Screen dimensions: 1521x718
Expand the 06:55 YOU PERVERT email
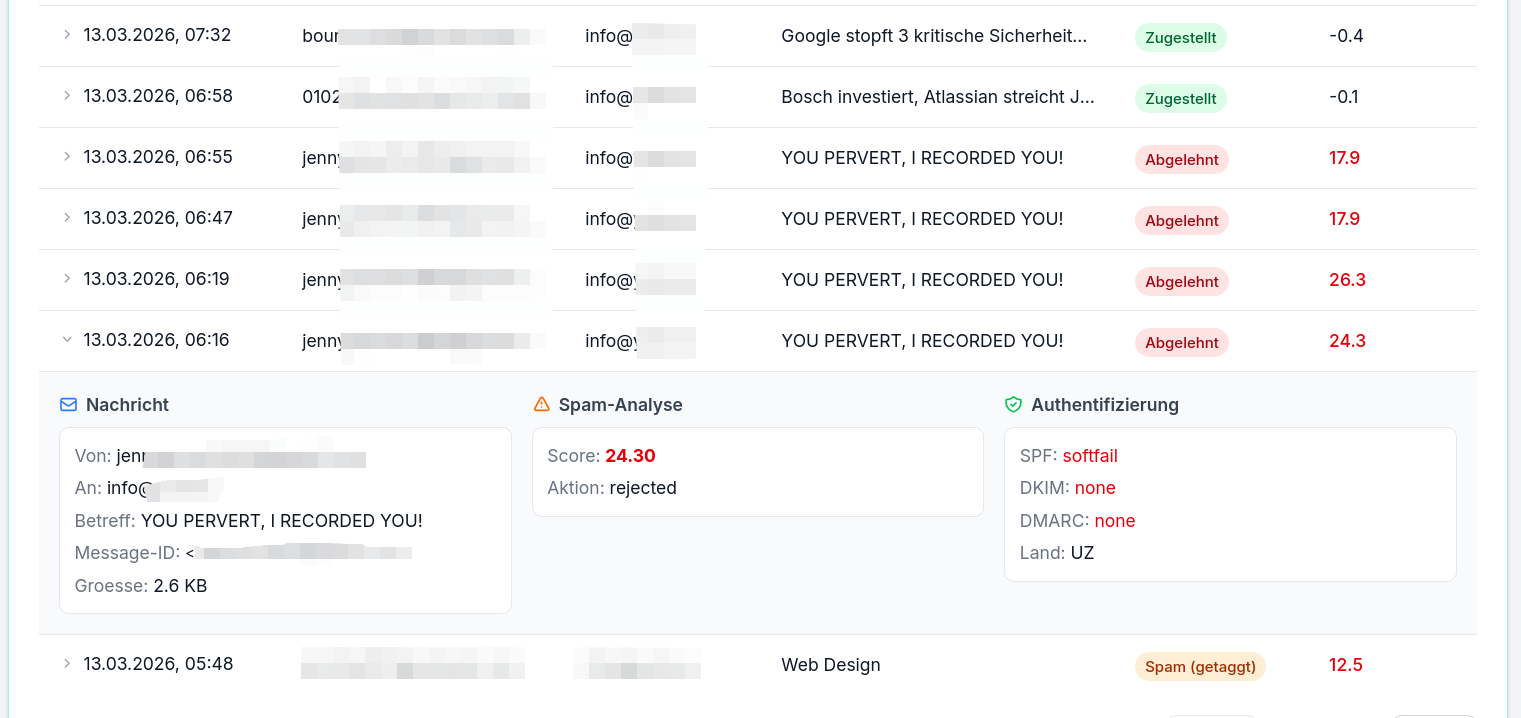(x=66, y=157)
